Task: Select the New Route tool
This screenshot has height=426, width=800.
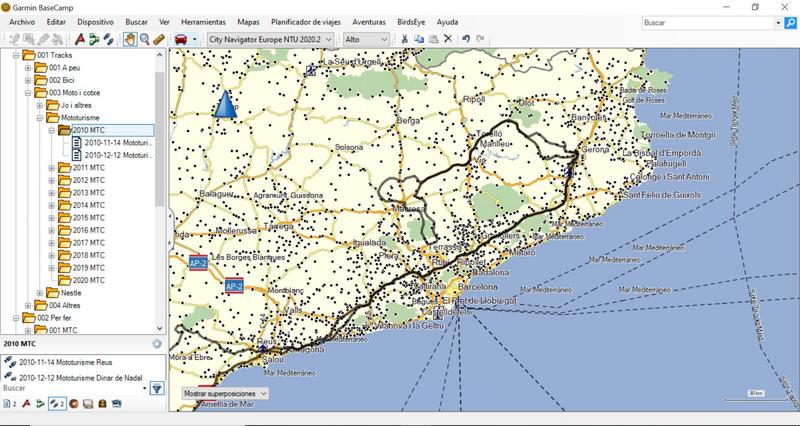Action: pos(94,39)
